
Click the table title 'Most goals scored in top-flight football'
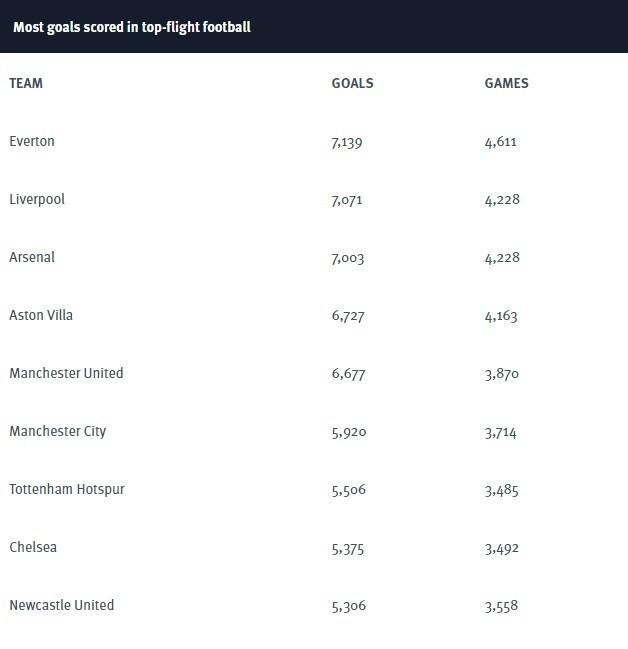tap(132, 27)
